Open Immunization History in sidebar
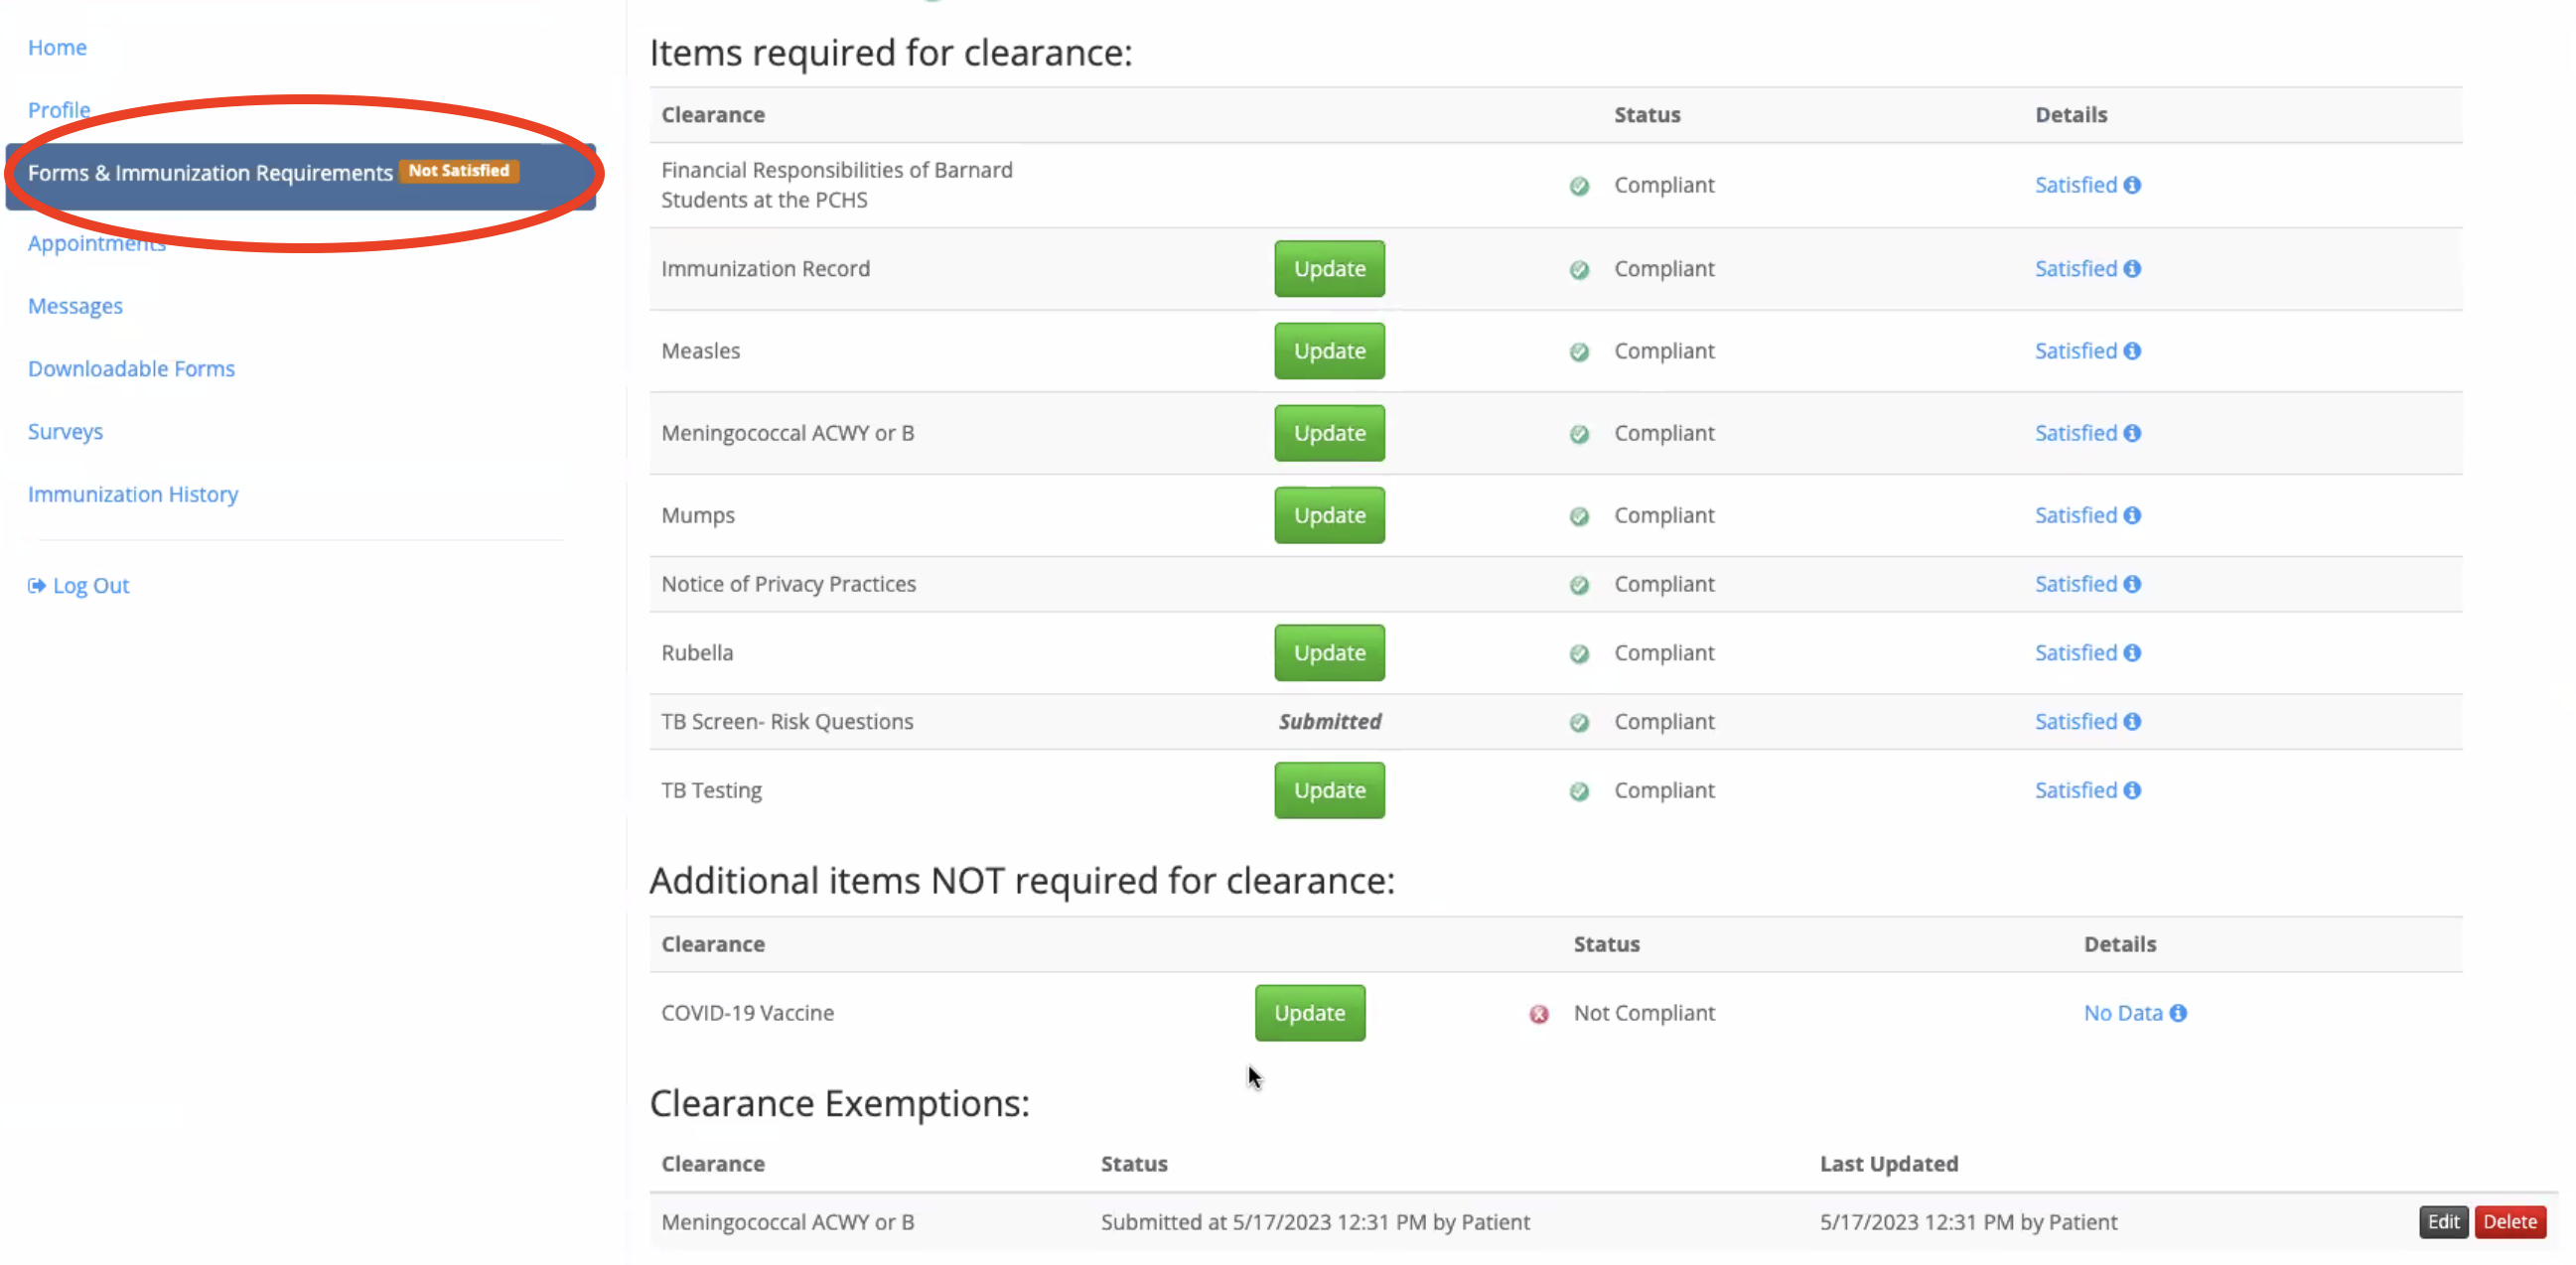This screenshot has height=1265, width=2576. point(133,494)
